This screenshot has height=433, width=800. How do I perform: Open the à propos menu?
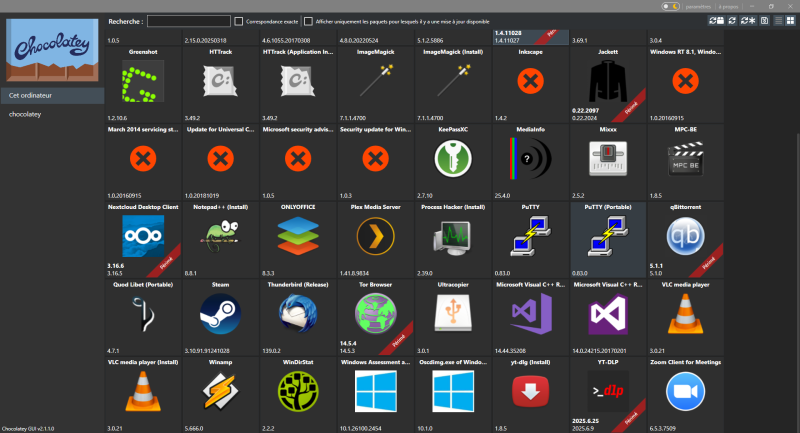click(728, 7)
